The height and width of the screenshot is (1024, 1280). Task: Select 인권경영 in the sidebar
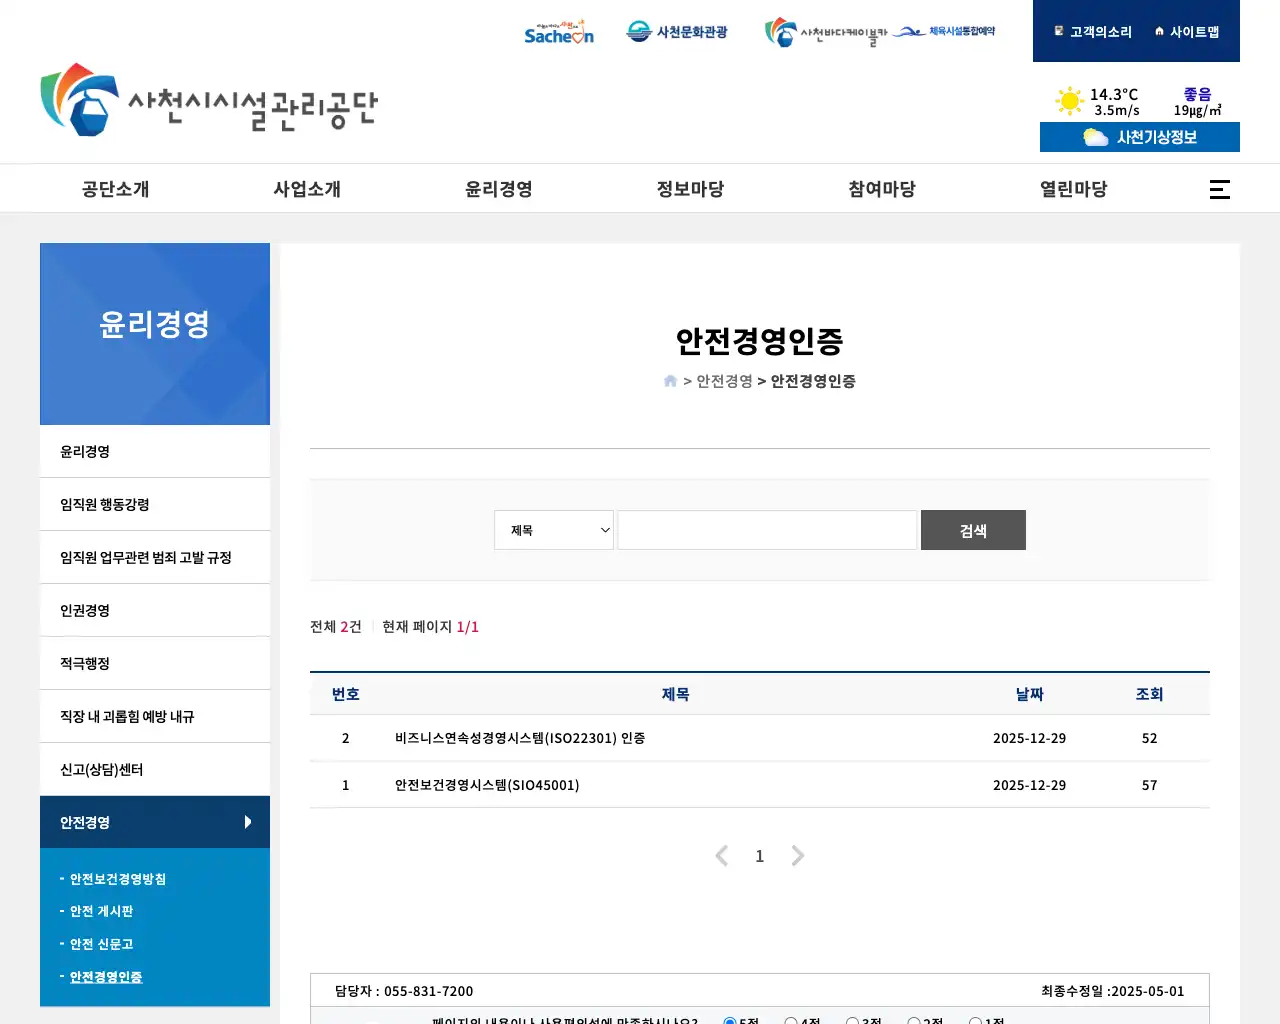pos(155,611)
